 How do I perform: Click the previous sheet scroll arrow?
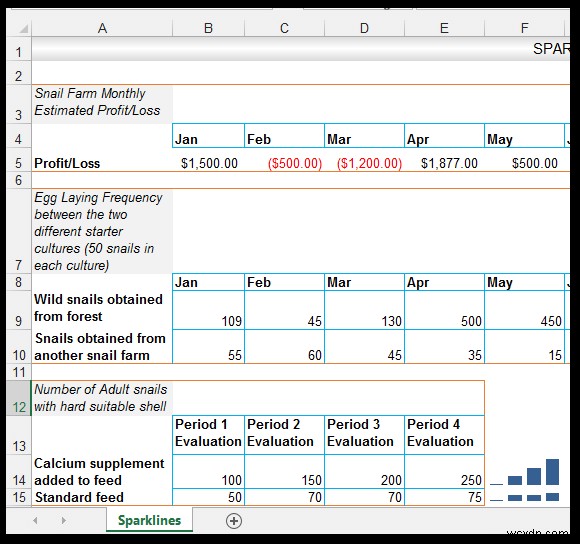click(36, 520)
